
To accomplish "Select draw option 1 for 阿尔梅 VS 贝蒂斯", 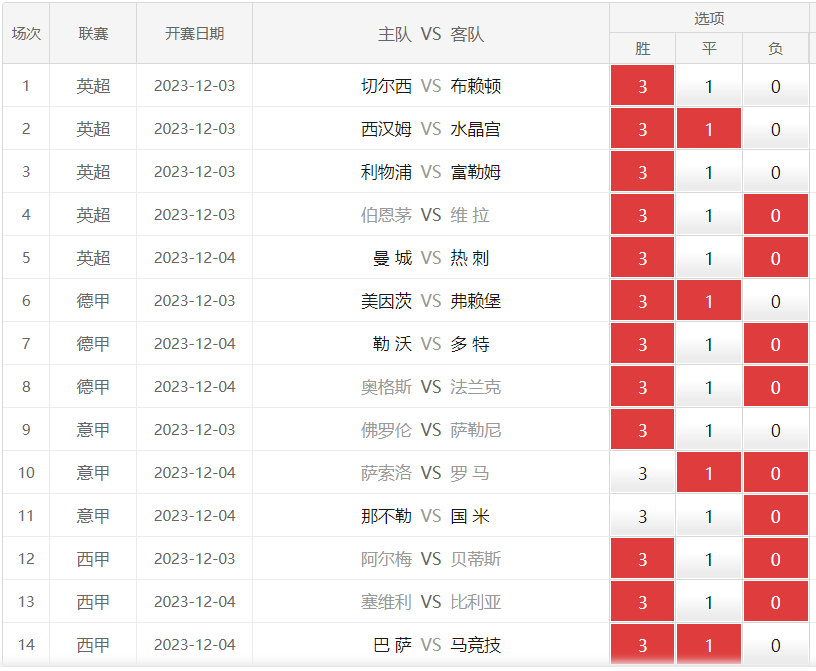I will 709,559.
